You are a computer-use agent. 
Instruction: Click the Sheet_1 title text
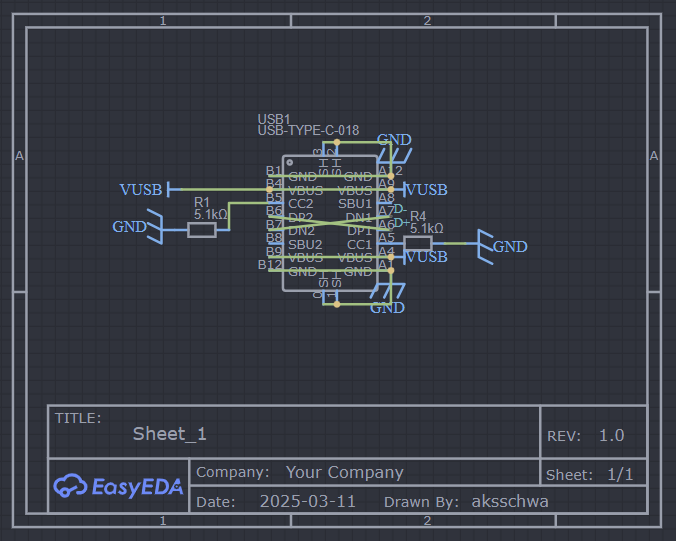[169, 434]
